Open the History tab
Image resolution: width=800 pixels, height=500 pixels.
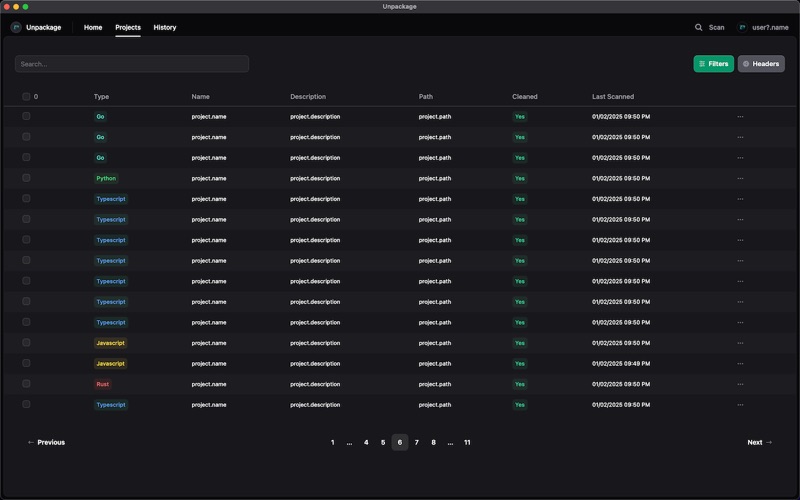click(x=165, y=28)
